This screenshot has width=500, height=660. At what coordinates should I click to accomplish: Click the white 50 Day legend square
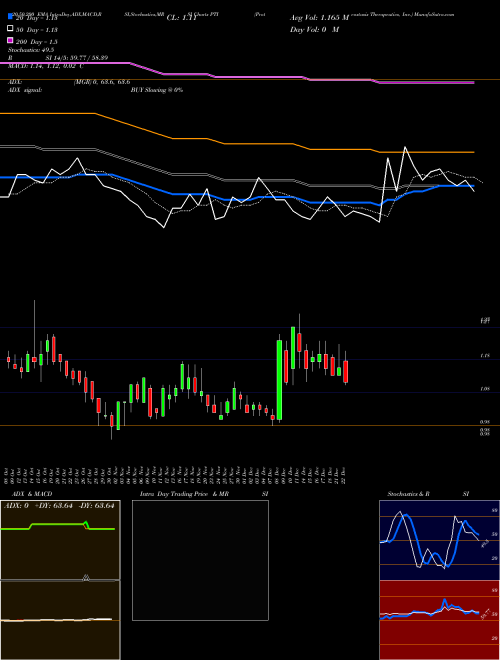pos(10,28)
